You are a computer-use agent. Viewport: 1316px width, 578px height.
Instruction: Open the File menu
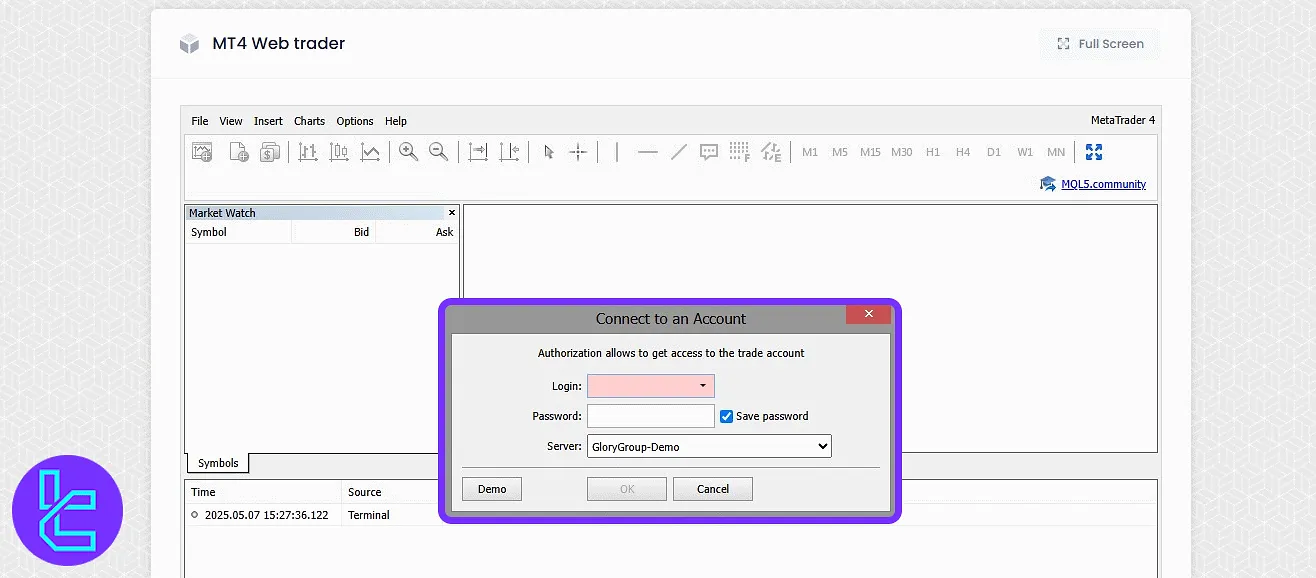click(x=200, y=121)
